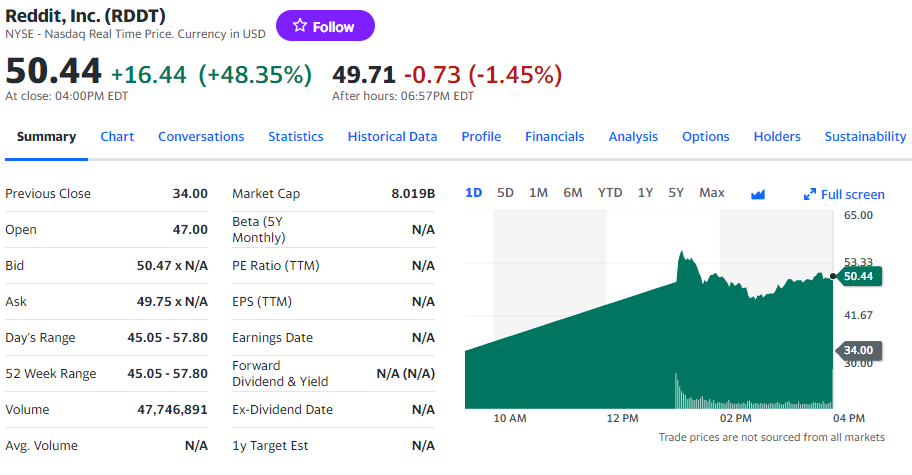Select the 5D chart range
Image resolution: width=912 pixels, height=475 pixels.
pos(505,192)
